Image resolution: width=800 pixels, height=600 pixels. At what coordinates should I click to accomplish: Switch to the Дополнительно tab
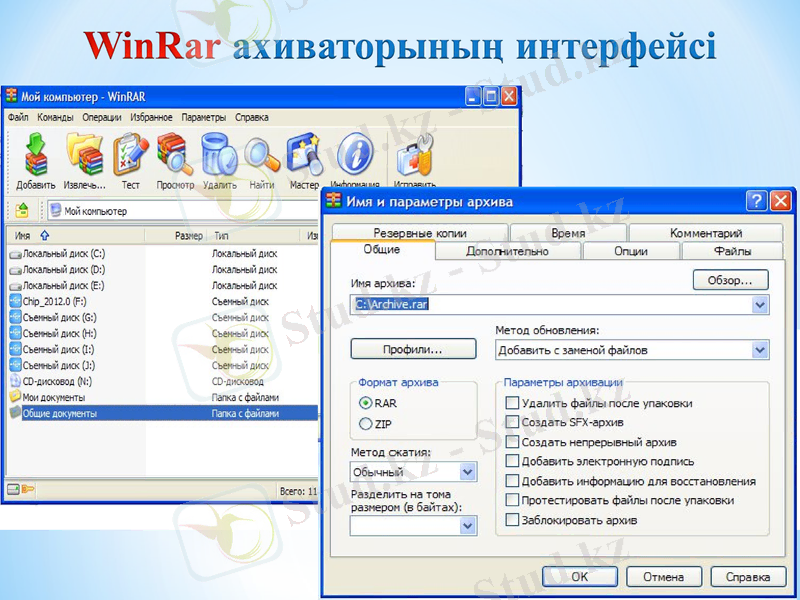pyautogui.click(x=506, y=251)
